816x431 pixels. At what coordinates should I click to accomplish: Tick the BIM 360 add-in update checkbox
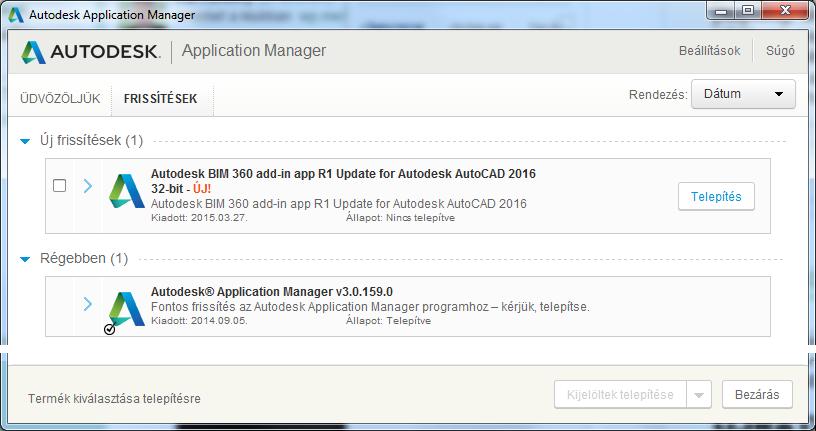(x=59, y=185)
